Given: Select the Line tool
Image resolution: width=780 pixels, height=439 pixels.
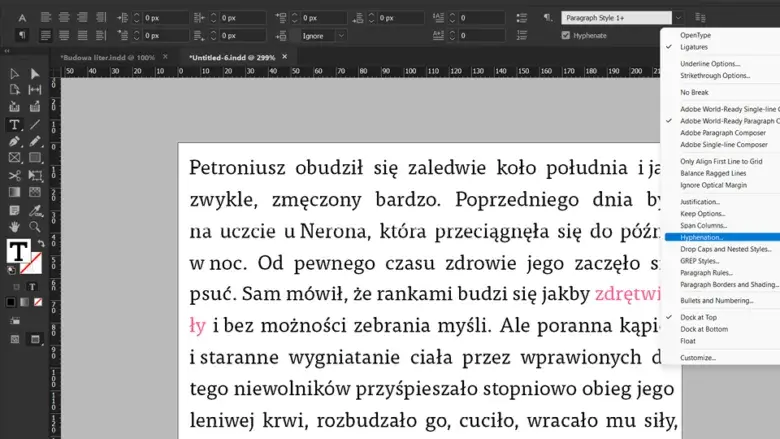Looking at the screenshot, I should [x=35, y=124].
